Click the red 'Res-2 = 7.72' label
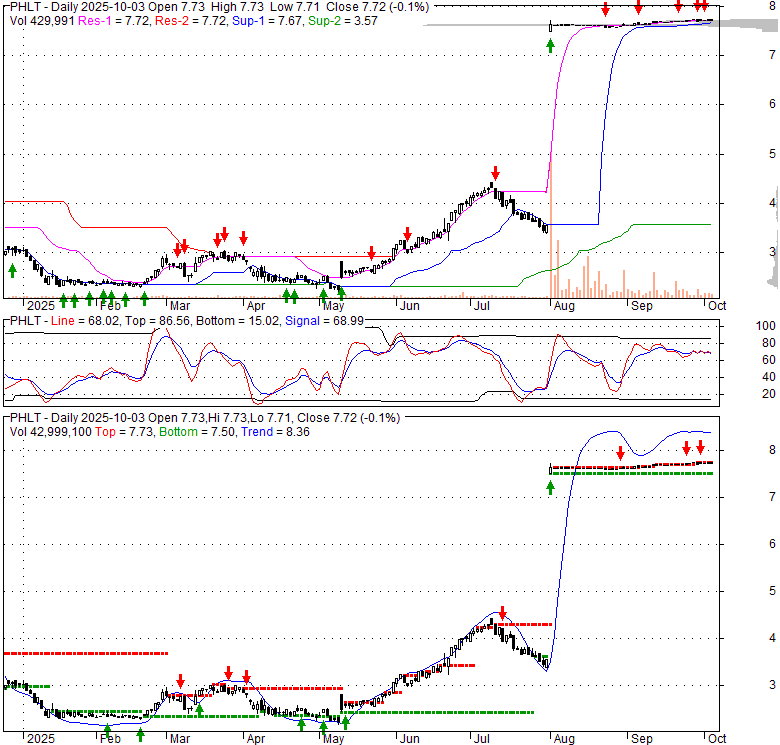The width and height of the screenshot is (780, 745). [x=192, y=21]
